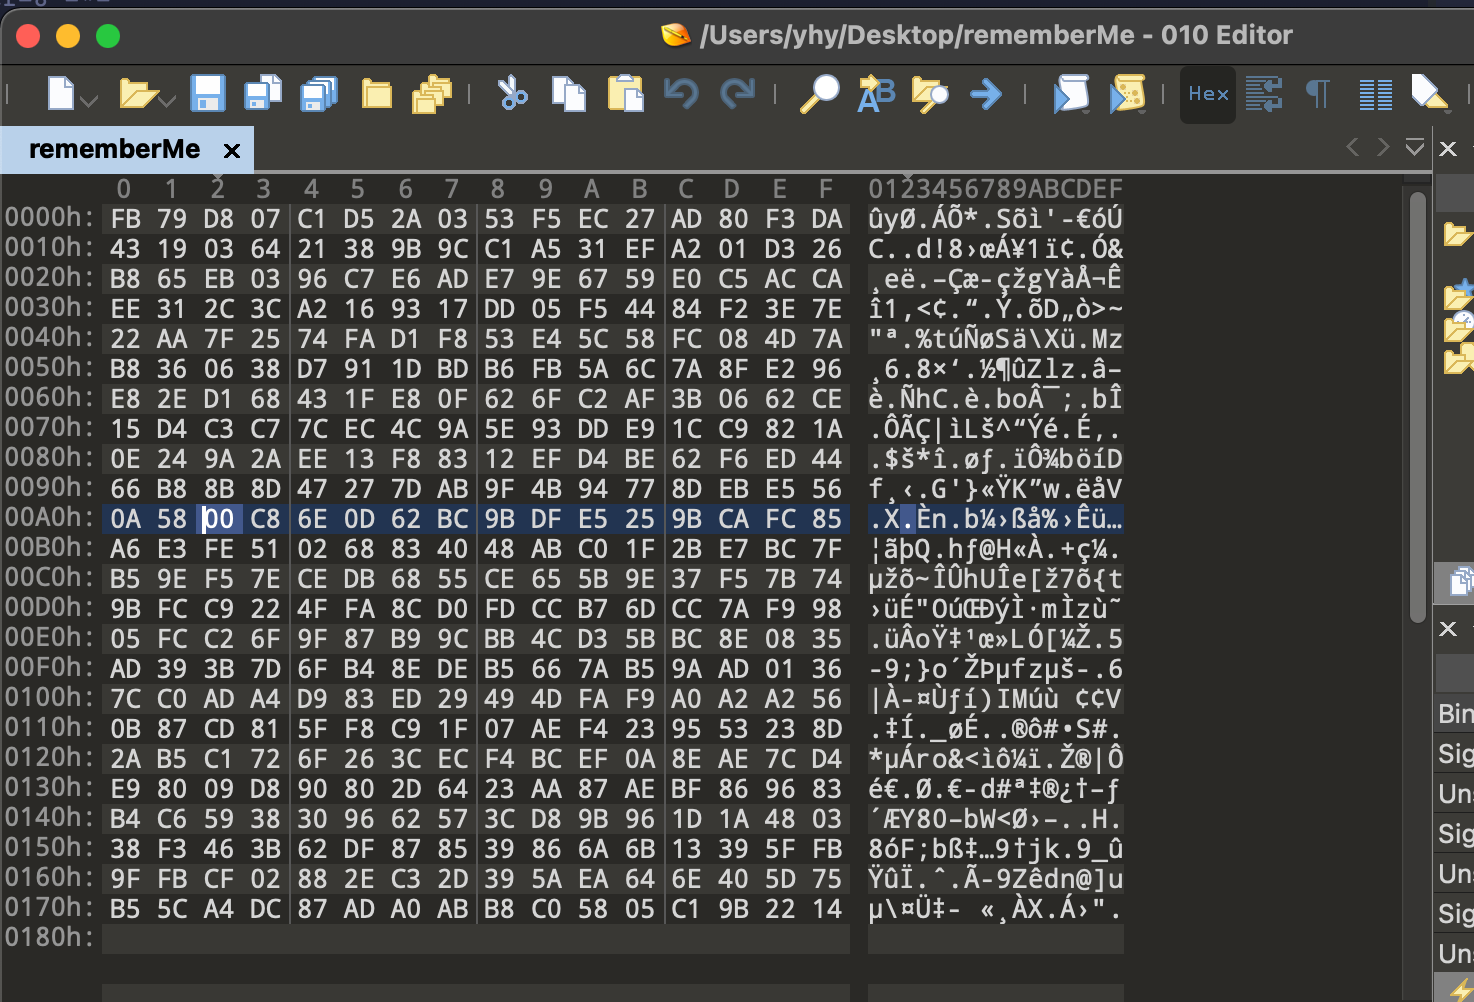Image resolution: width=1474 pixels, height=1002 pixels.
Task: Toggle the Hex edit mode button
Action: click(x=1208, y=94)
